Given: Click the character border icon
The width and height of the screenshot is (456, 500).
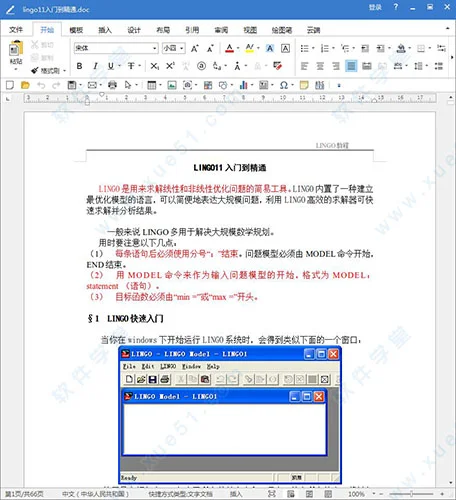Looking at the screenshot, I should [x=285, y=49].
